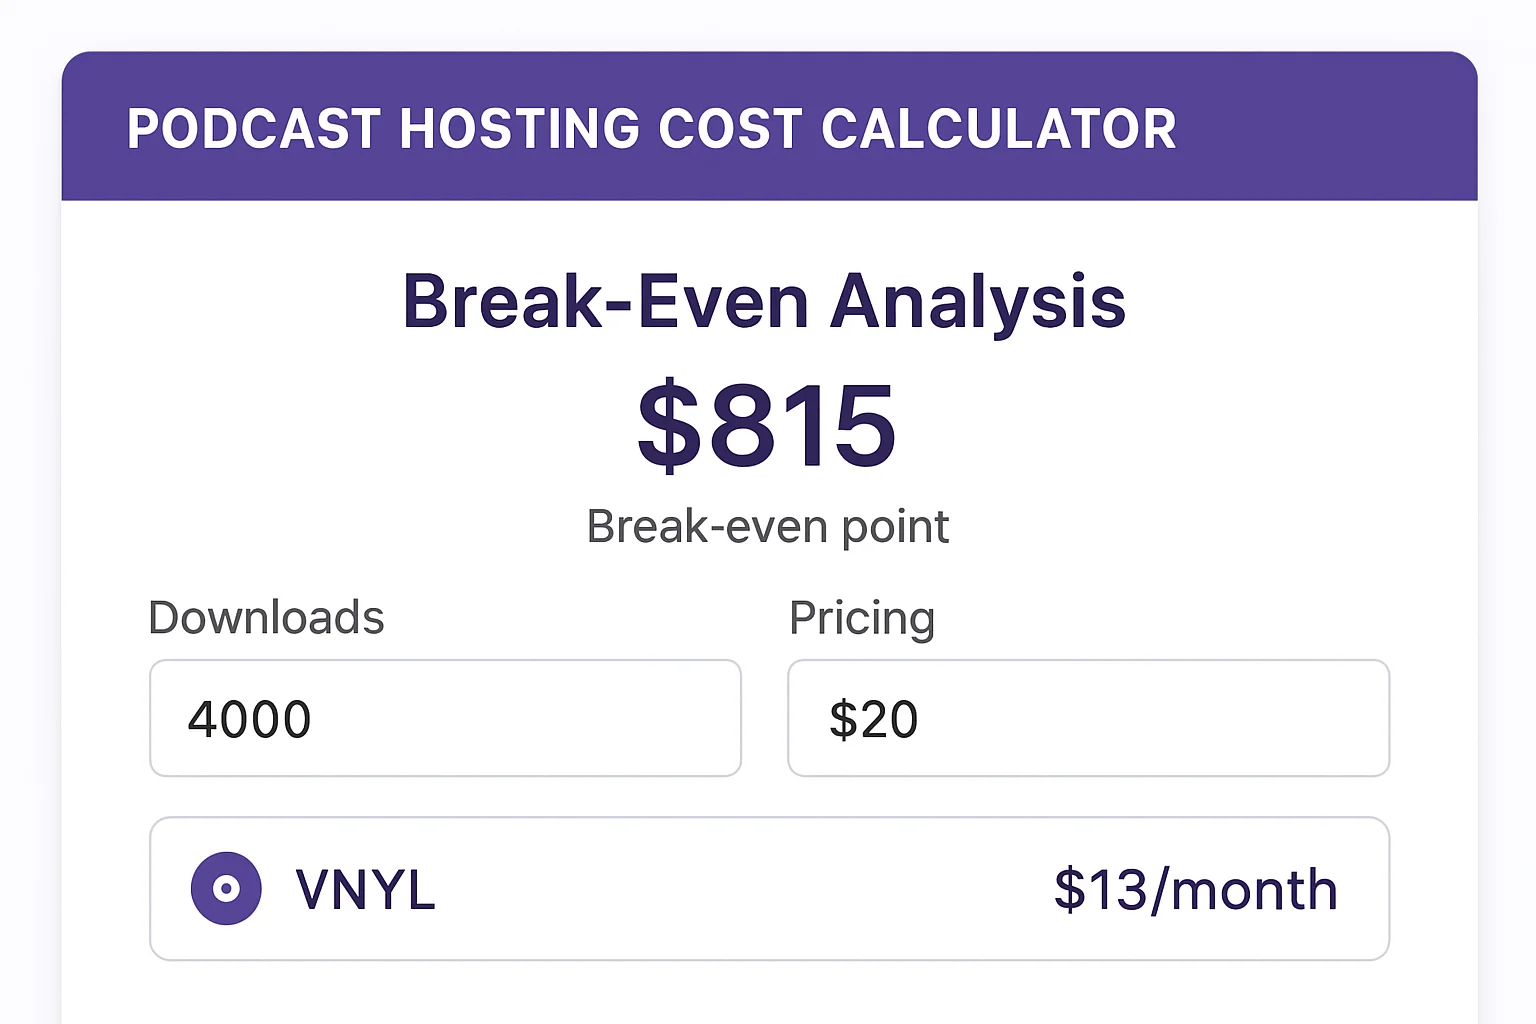Click the VNYL plan name text
Viewport: 1536px width, 1024px height.
(364, 888)
